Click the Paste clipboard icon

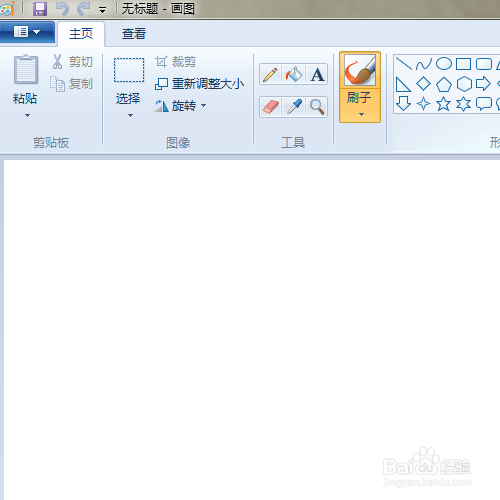tap(26, 69)
